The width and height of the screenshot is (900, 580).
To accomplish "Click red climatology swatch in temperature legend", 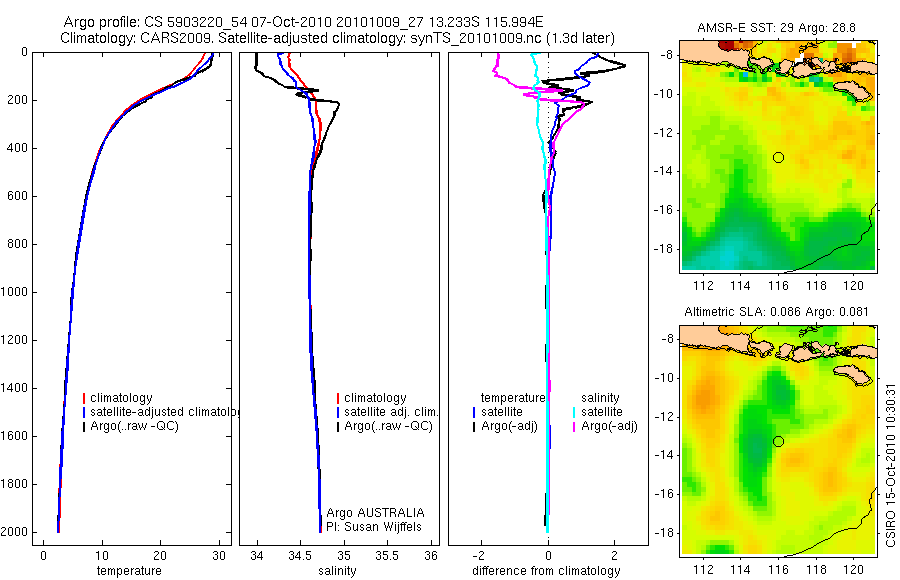I will 84,398.
